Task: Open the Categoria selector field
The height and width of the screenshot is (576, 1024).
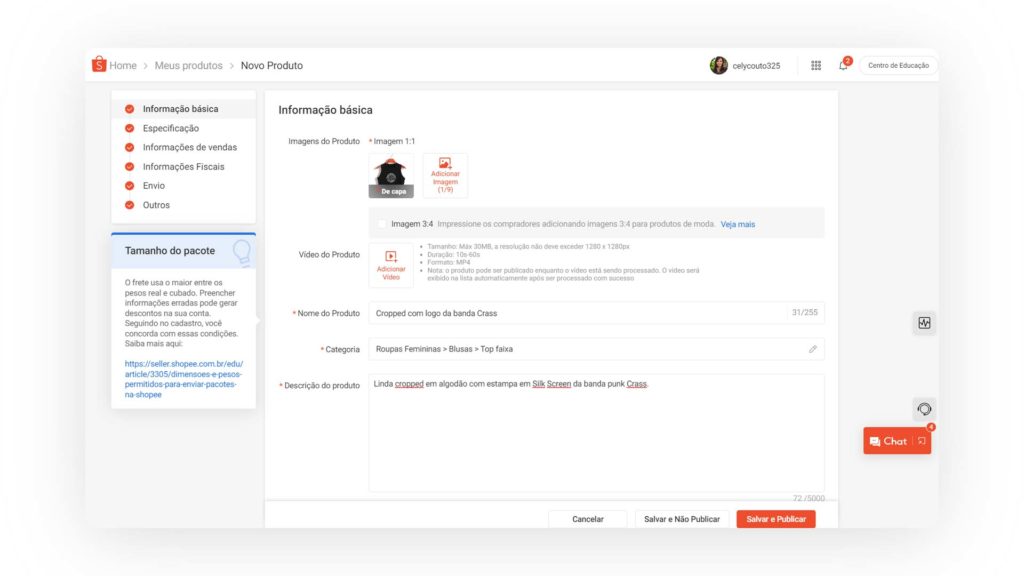Action: point(590,349)
